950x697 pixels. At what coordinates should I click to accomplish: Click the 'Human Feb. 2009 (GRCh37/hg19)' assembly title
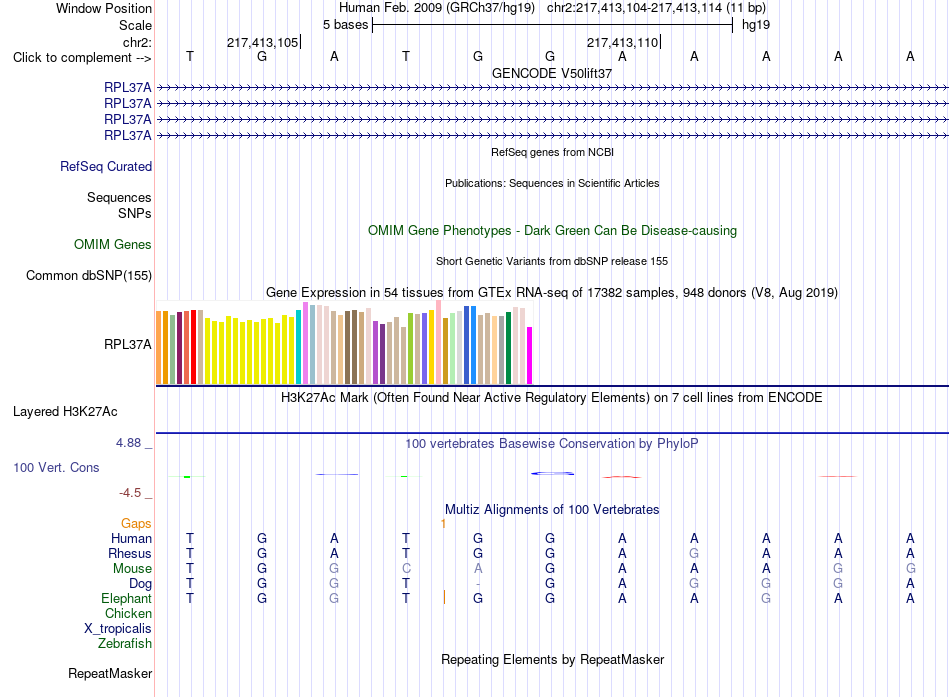click(437, 8)
